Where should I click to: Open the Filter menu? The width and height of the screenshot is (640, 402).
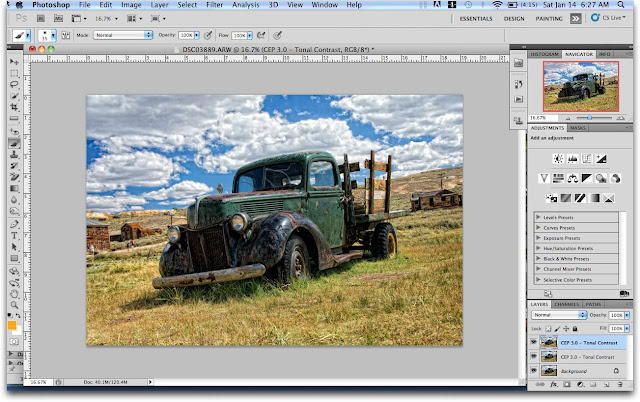click(x=214, y=5)
